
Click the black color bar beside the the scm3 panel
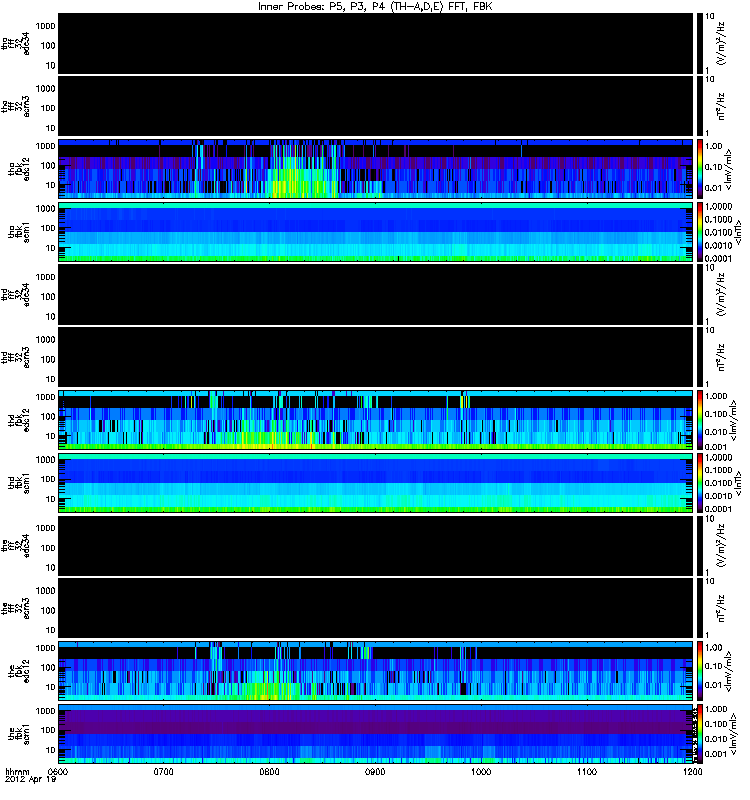[x=699, y=609]
